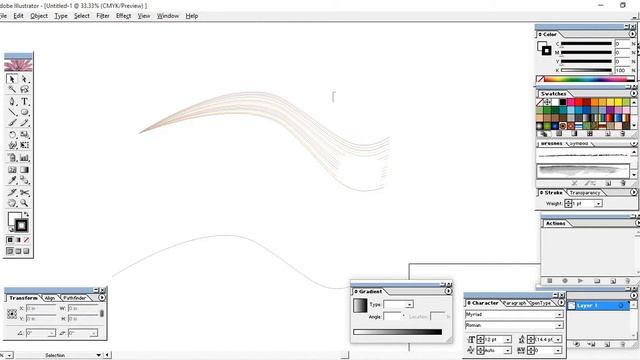640x360 pixels.
Task: Create new layer in Layers panel
Action: coord(607,344)
